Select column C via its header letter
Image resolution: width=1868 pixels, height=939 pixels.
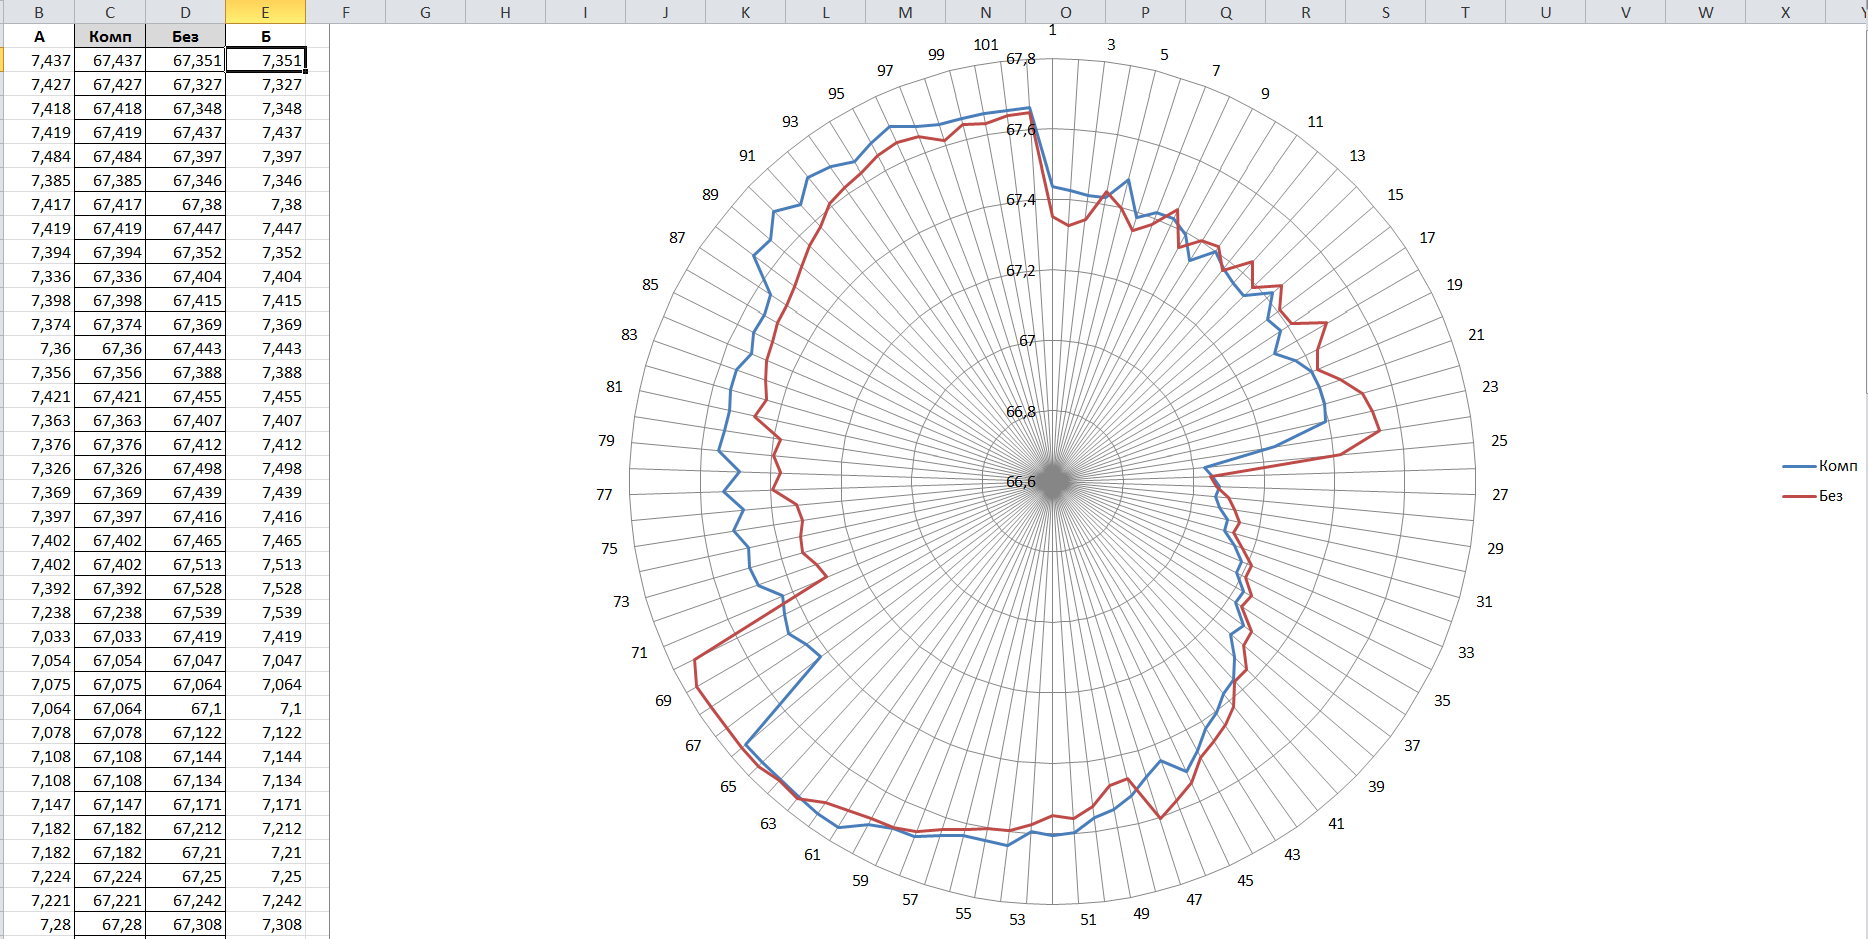point(110,12)
